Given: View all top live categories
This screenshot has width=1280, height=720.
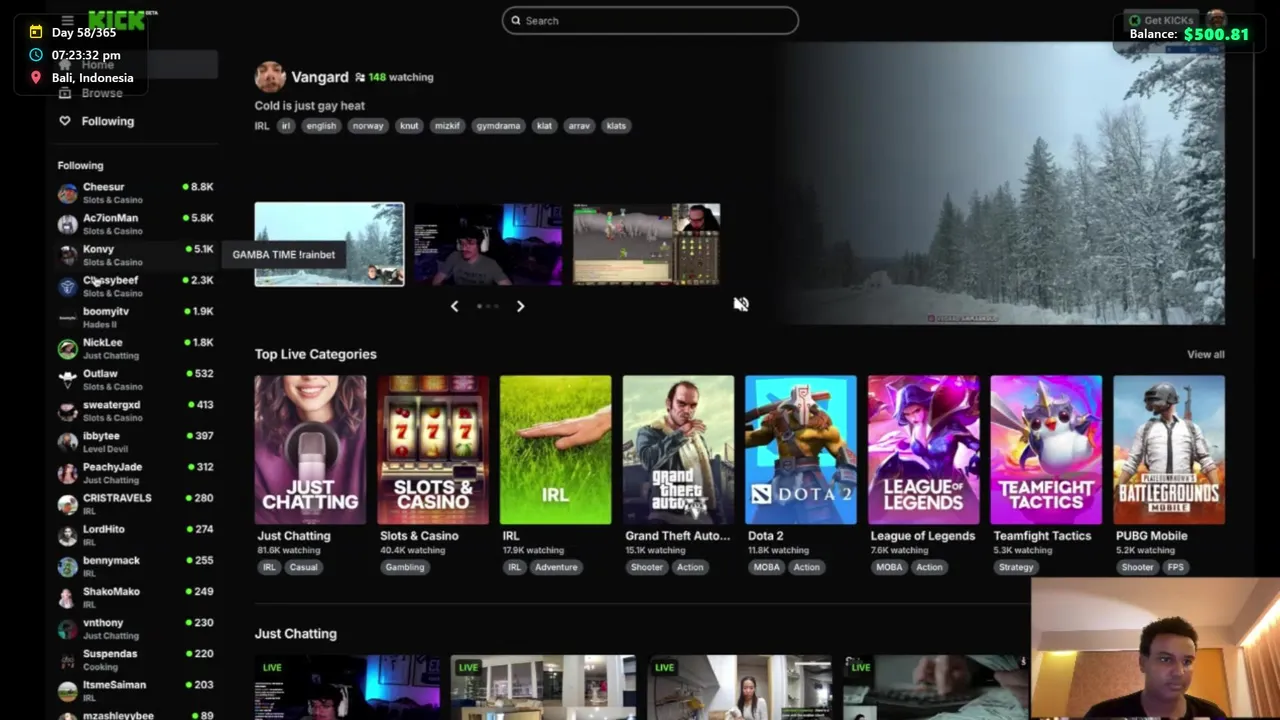Looking at the screenshot, I should pos(1205,354).
